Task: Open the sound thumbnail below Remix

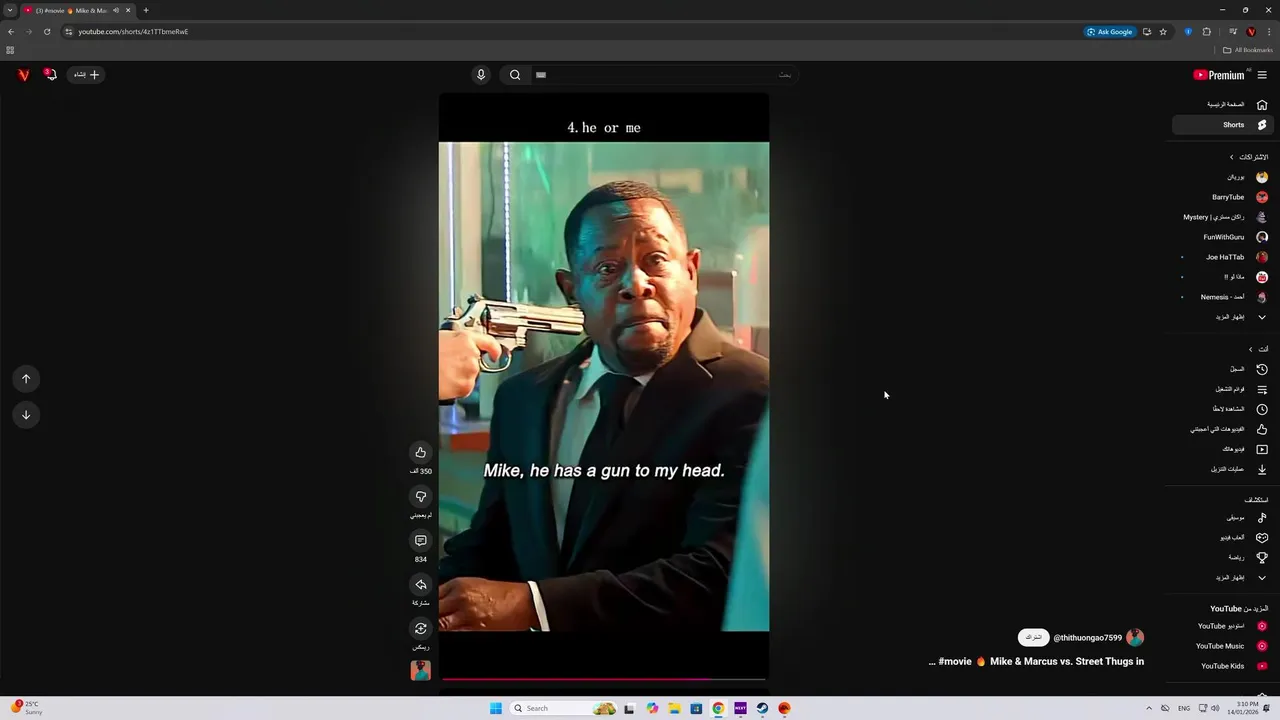Action: pos(421,670)
